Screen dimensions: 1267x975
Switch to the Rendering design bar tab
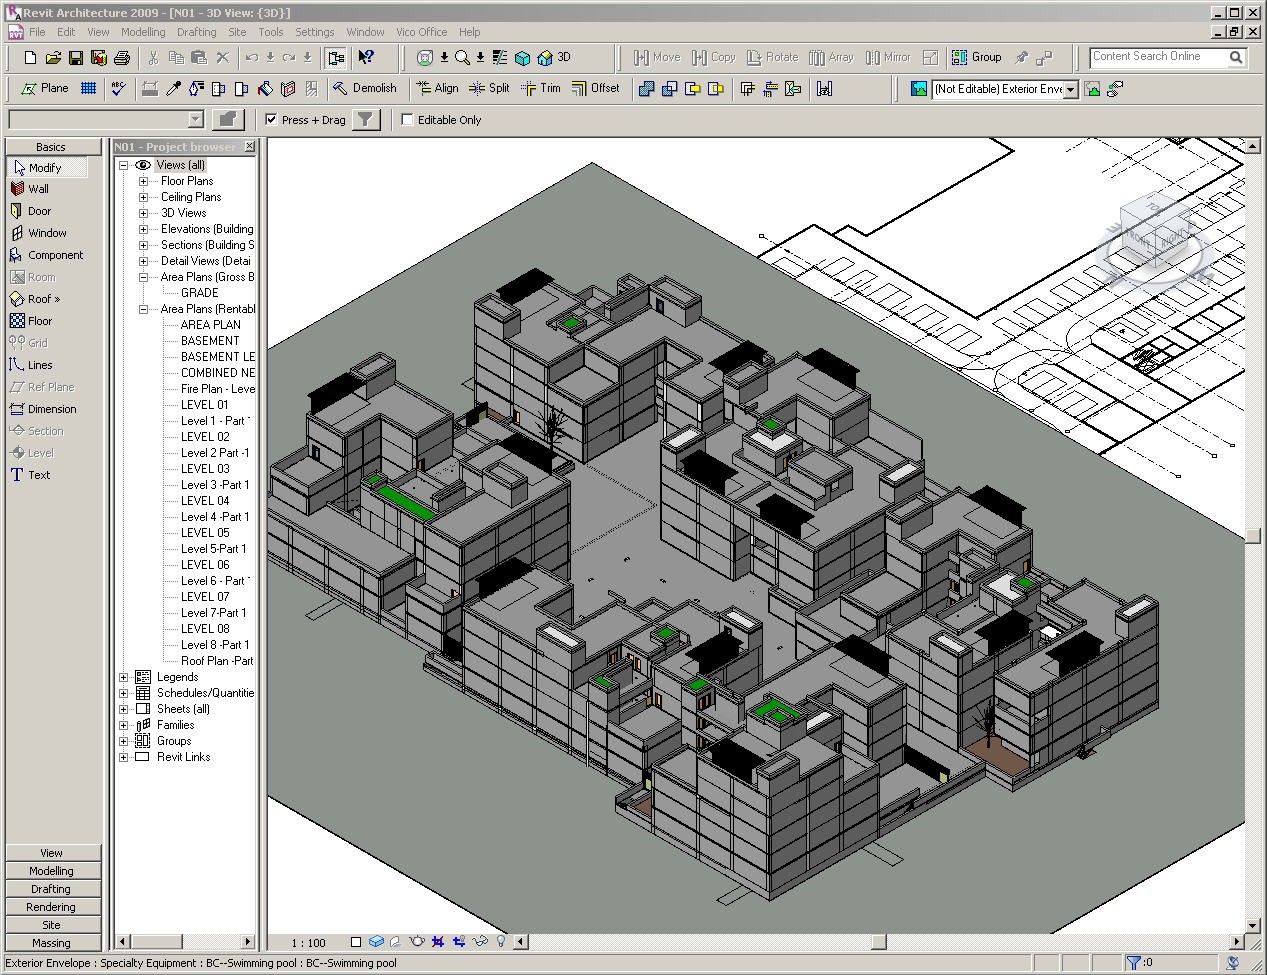point(51,907)
